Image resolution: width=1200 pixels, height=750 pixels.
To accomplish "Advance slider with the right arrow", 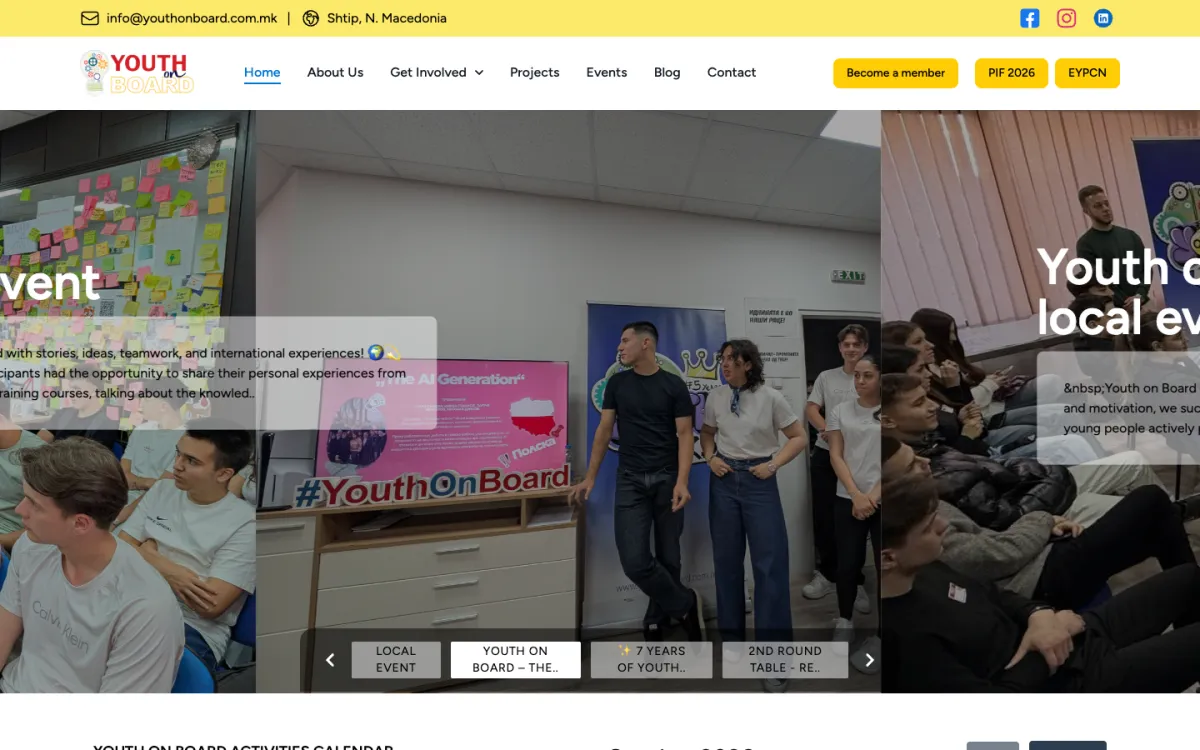I will (869, 660).
